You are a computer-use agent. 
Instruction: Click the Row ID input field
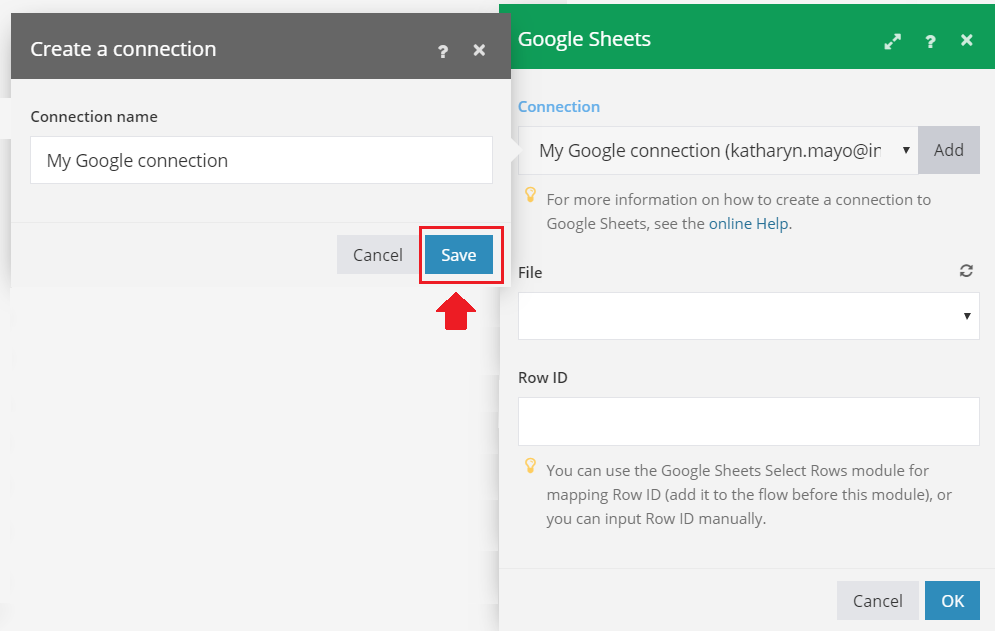(x=749, y=422)
